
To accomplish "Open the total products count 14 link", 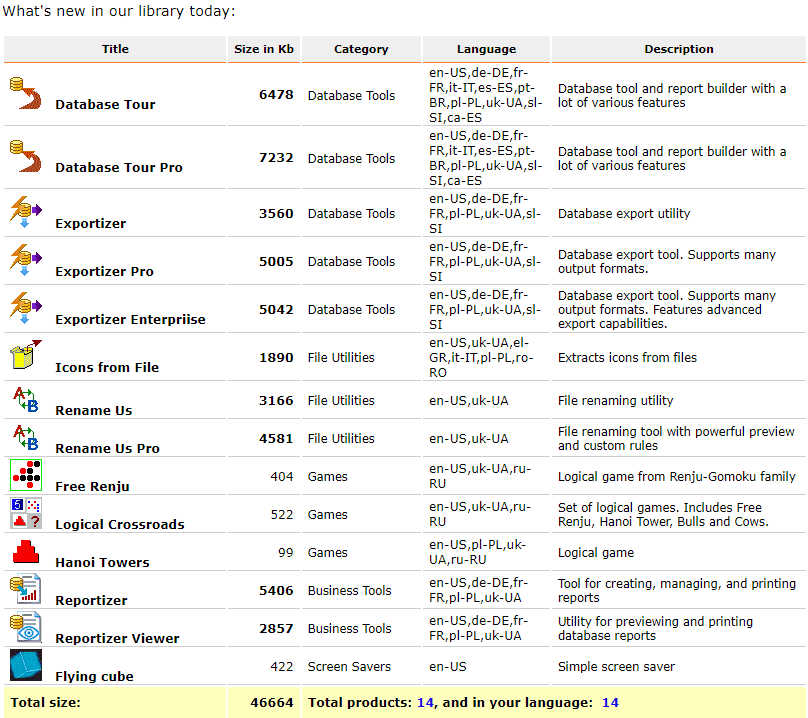I will pyautogui.click(x=425, y=702).
